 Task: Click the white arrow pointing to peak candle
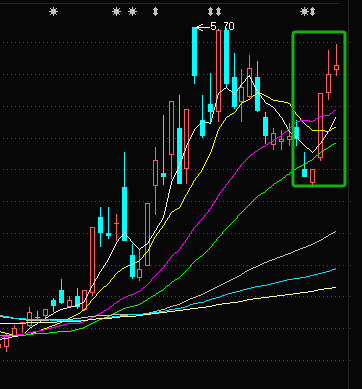203,27
